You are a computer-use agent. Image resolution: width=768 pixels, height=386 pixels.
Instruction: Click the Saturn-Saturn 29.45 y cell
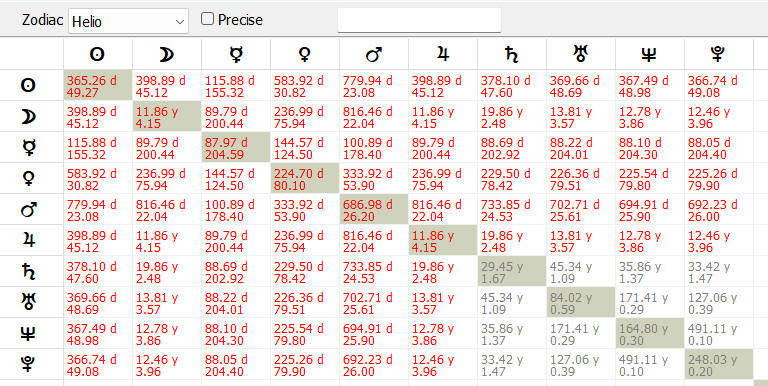pos(512,271)
